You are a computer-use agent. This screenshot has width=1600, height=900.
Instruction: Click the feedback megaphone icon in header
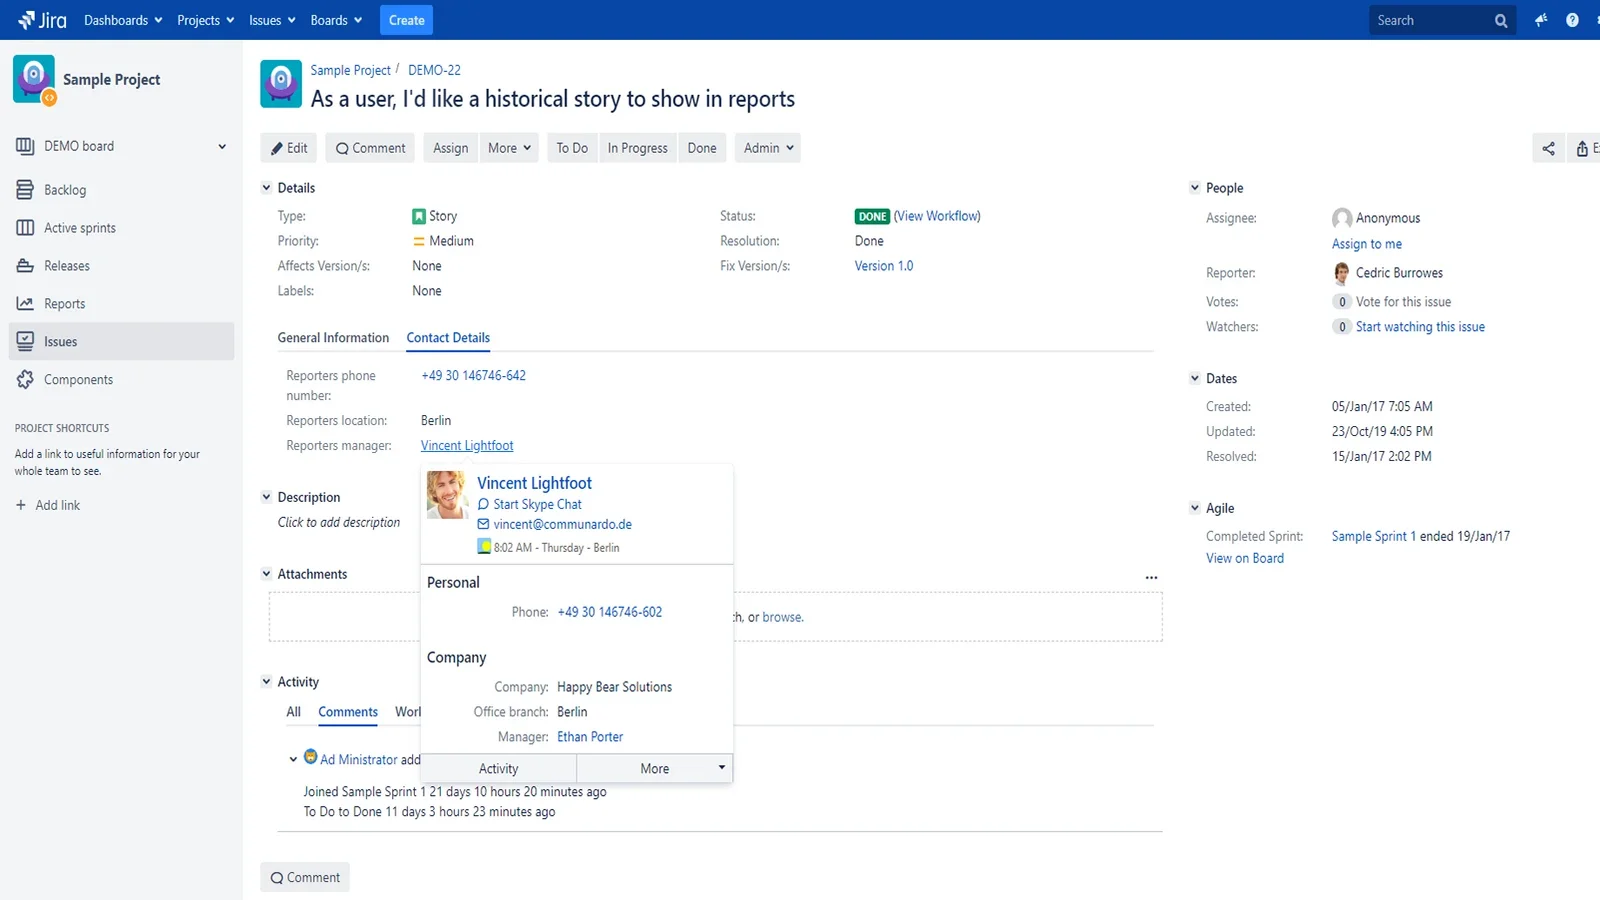coord(1541,20)
